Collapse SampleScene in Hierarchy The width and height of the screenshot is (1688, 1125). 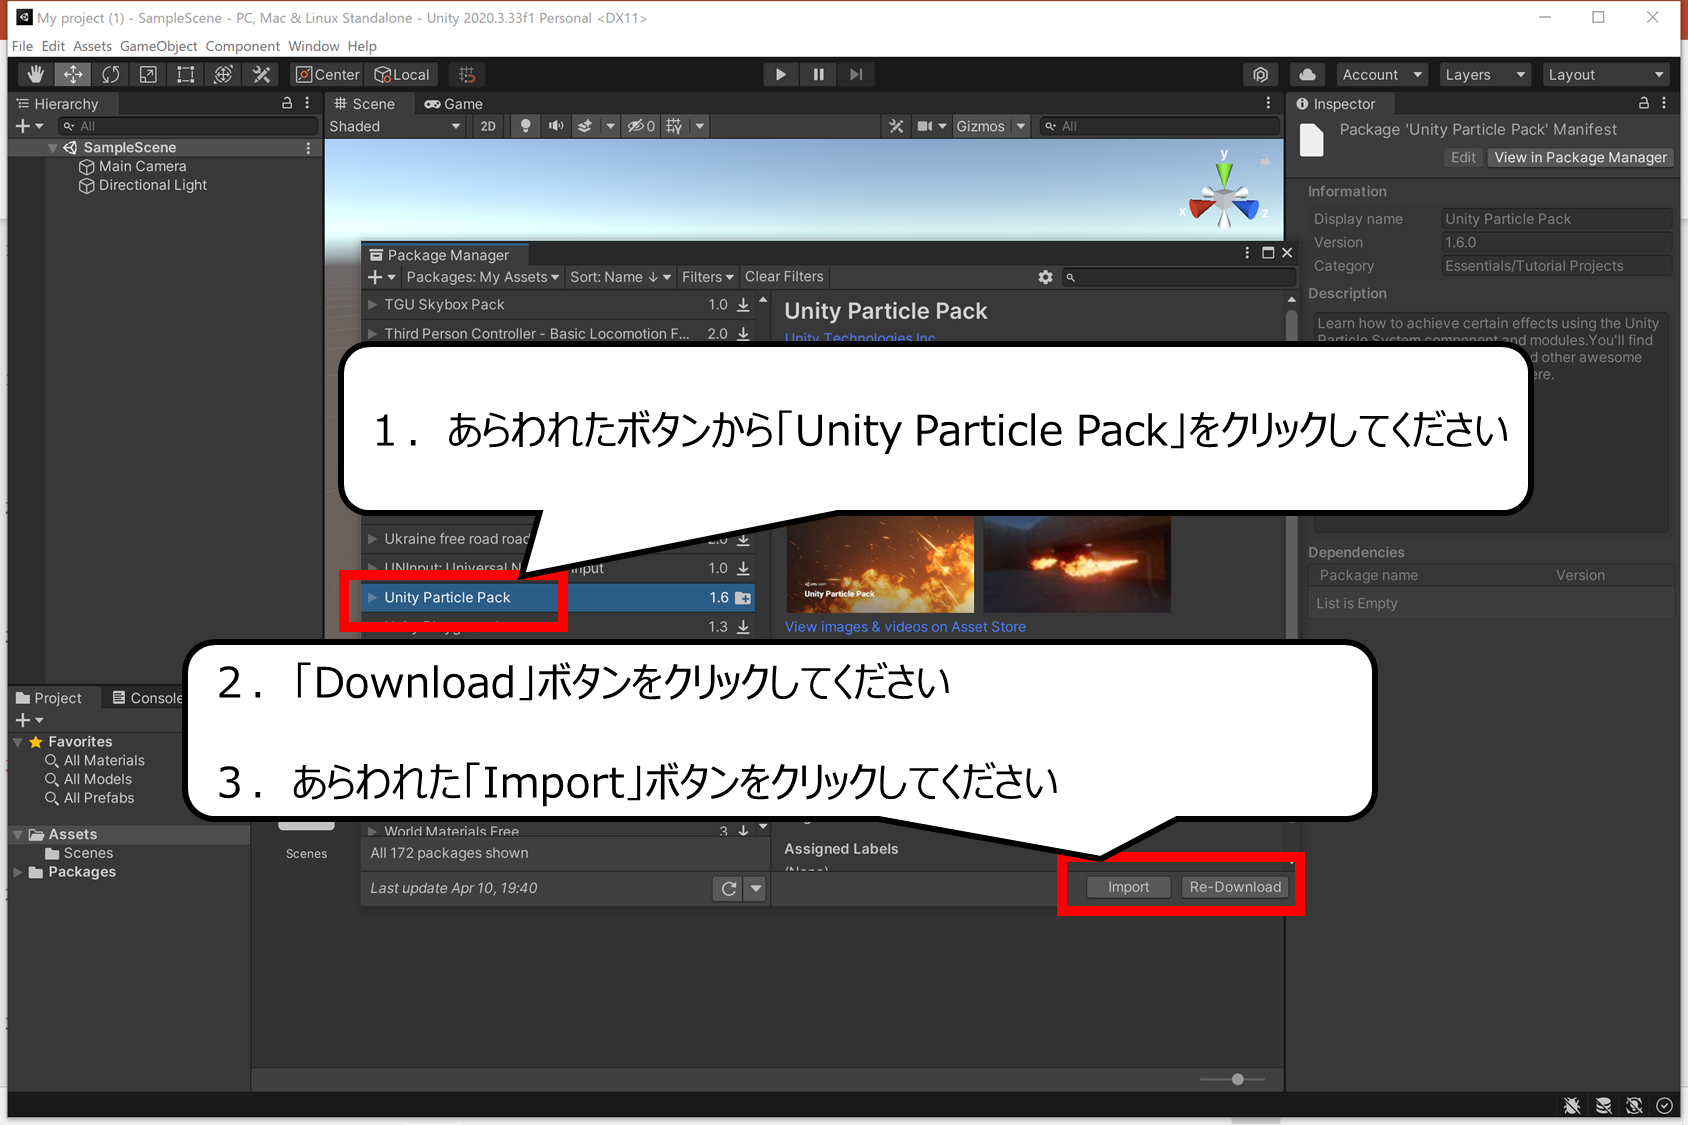(52, 147)
